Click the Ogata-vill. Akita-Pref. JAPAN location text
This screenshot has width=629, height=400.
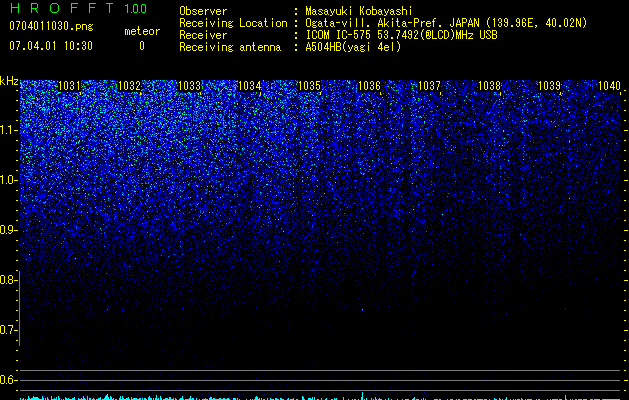[x=446, y=23]
